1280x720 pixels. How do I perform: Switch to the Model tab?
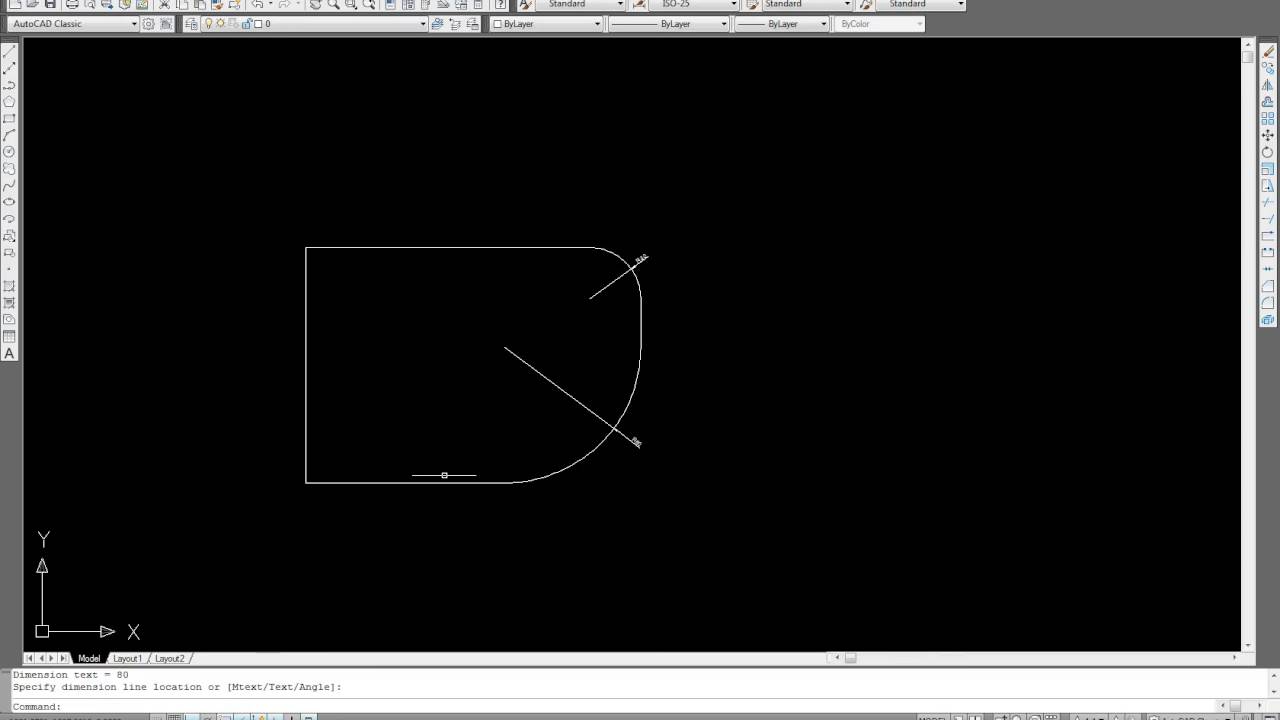(89, 658)
